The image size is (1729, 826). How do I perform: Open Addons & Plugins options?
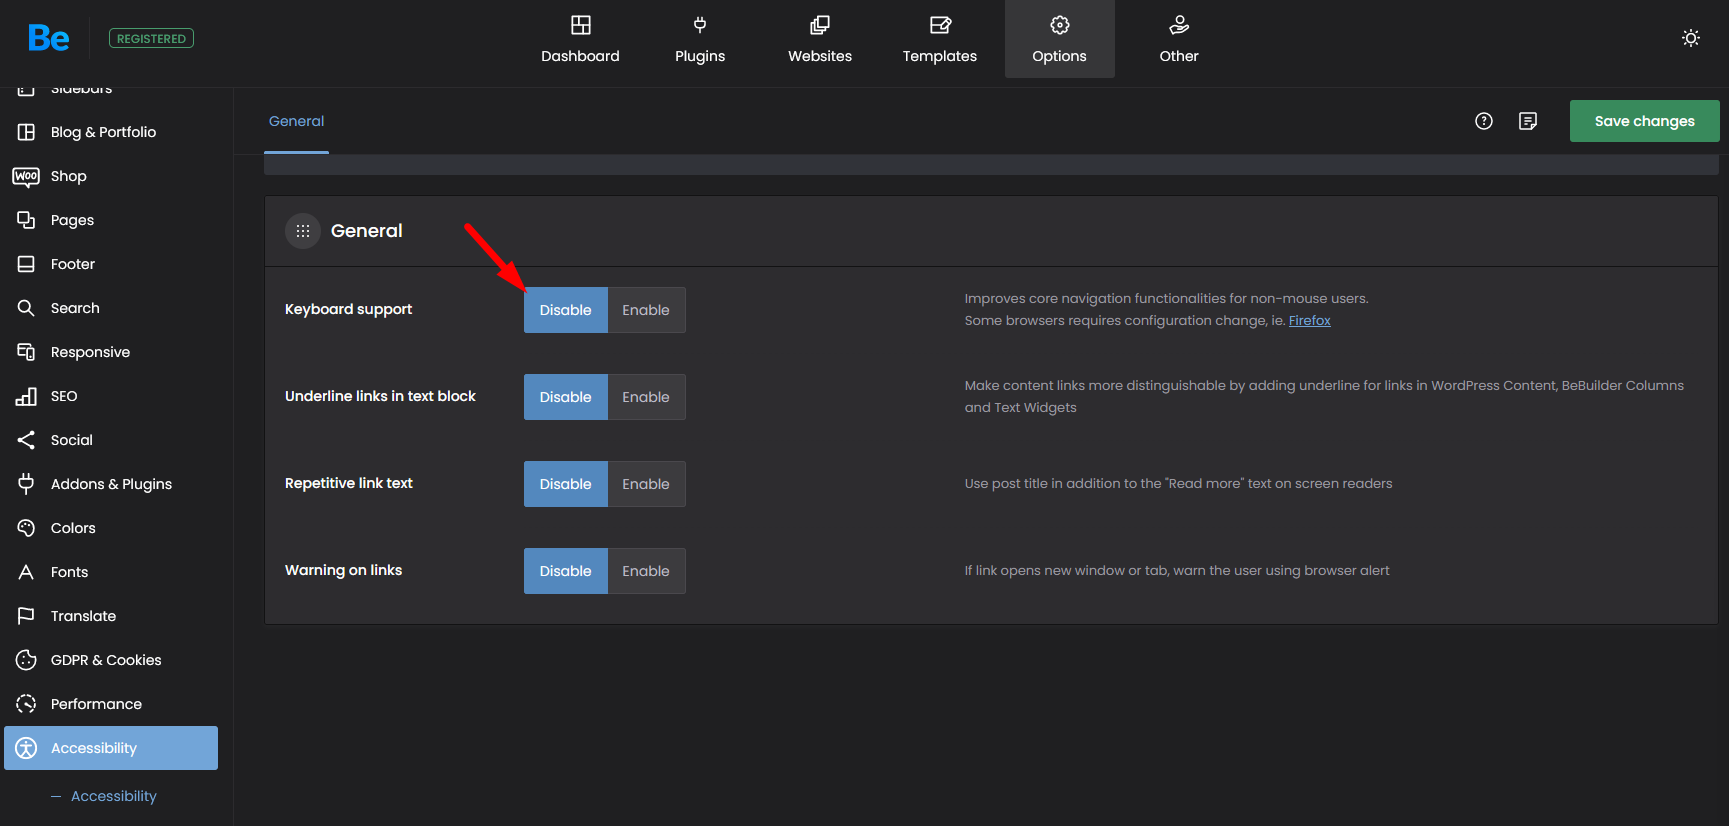111,484
